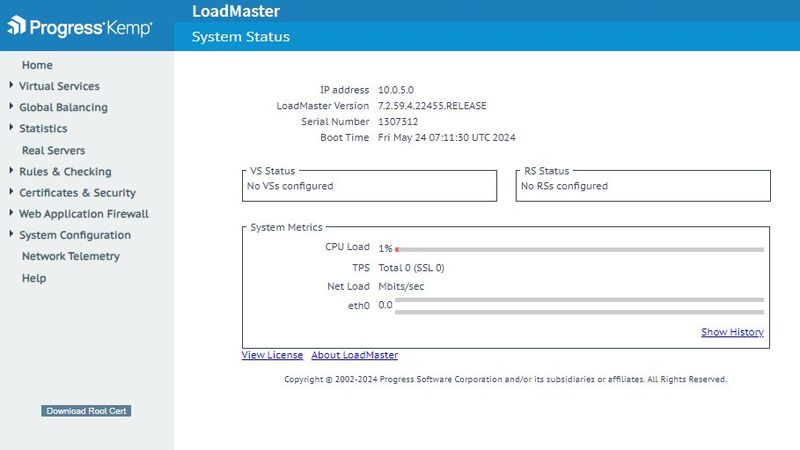Open Statistics menu item
The height and width of the screenshot is (450, 800).
tap(43, 128)
